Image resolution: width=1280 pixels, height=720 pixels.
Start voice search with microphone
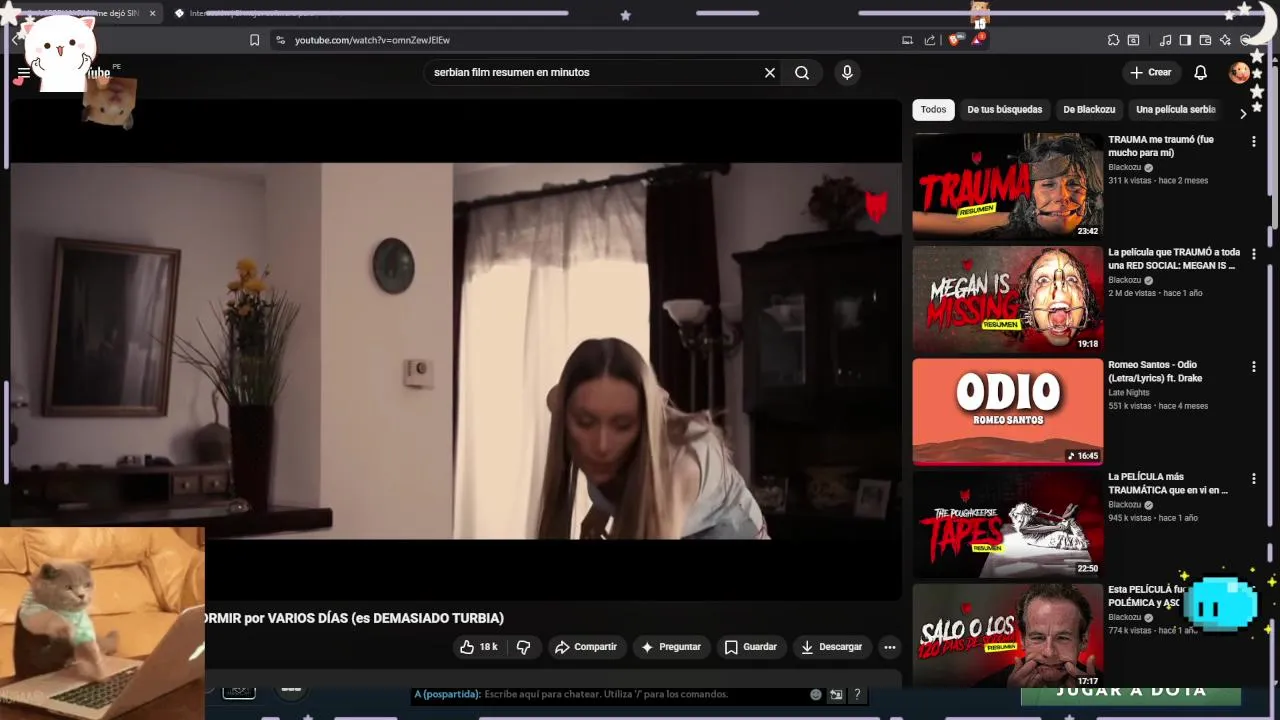[847, 72]
